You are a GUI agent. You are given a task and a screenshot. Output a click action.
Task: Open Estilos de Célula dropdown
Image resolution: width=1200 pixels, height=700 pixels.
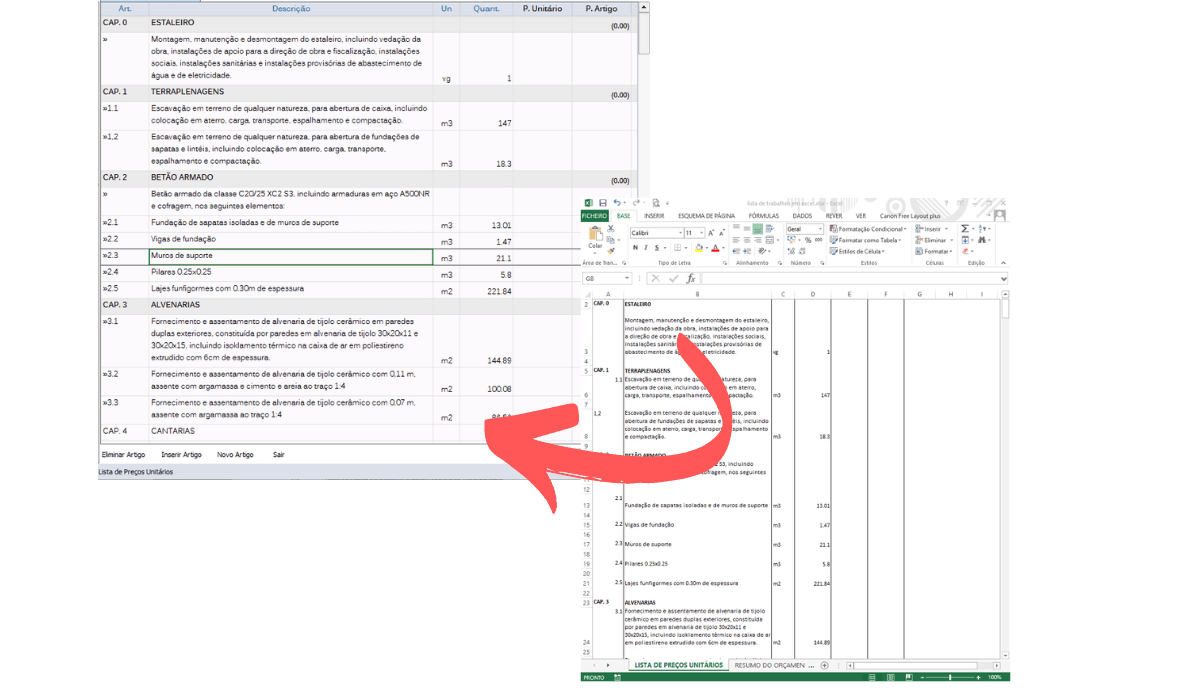click(857, 251)
